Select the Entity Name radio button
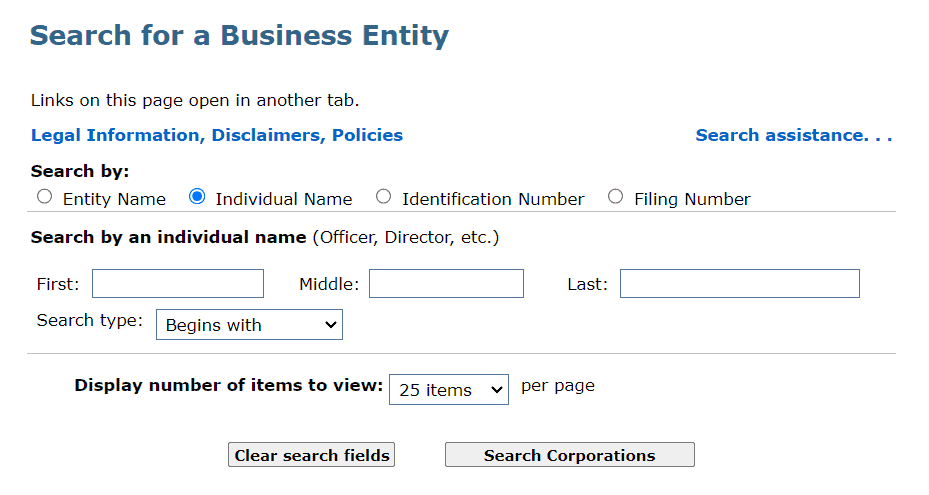This screenshot has height=495, width=929. pos(44,197)
